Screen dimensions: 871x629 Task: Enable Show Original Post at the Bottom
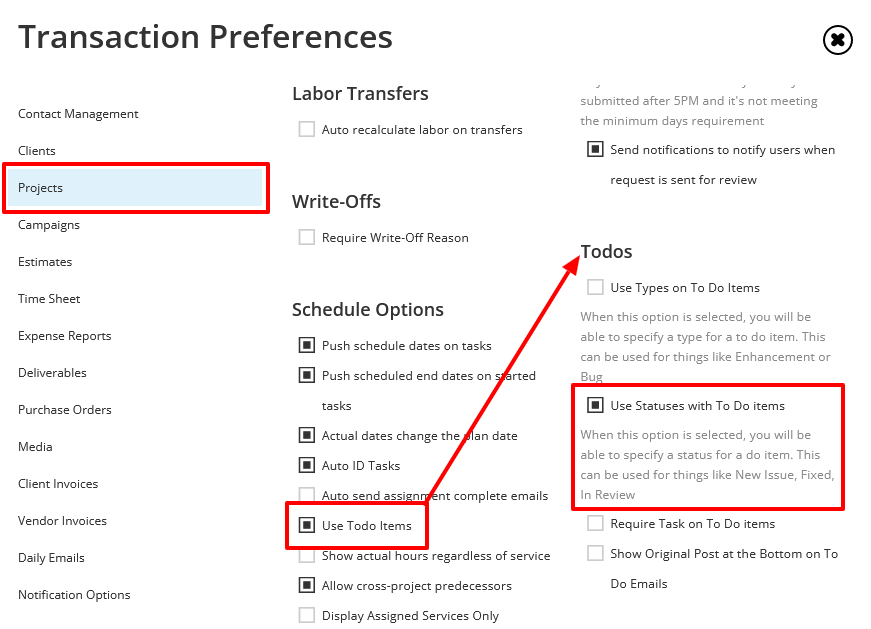[x=596, y=553]
